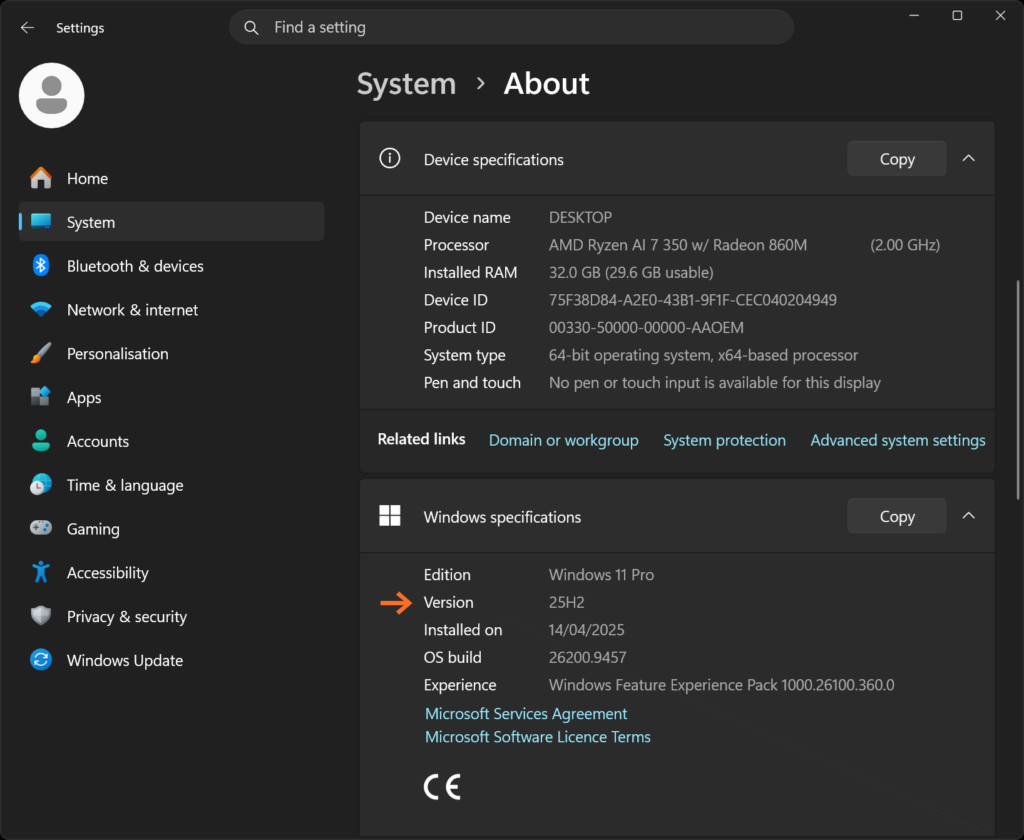
Task: Open Microsoft Software Licence Terms link
Action: point(537,737)
